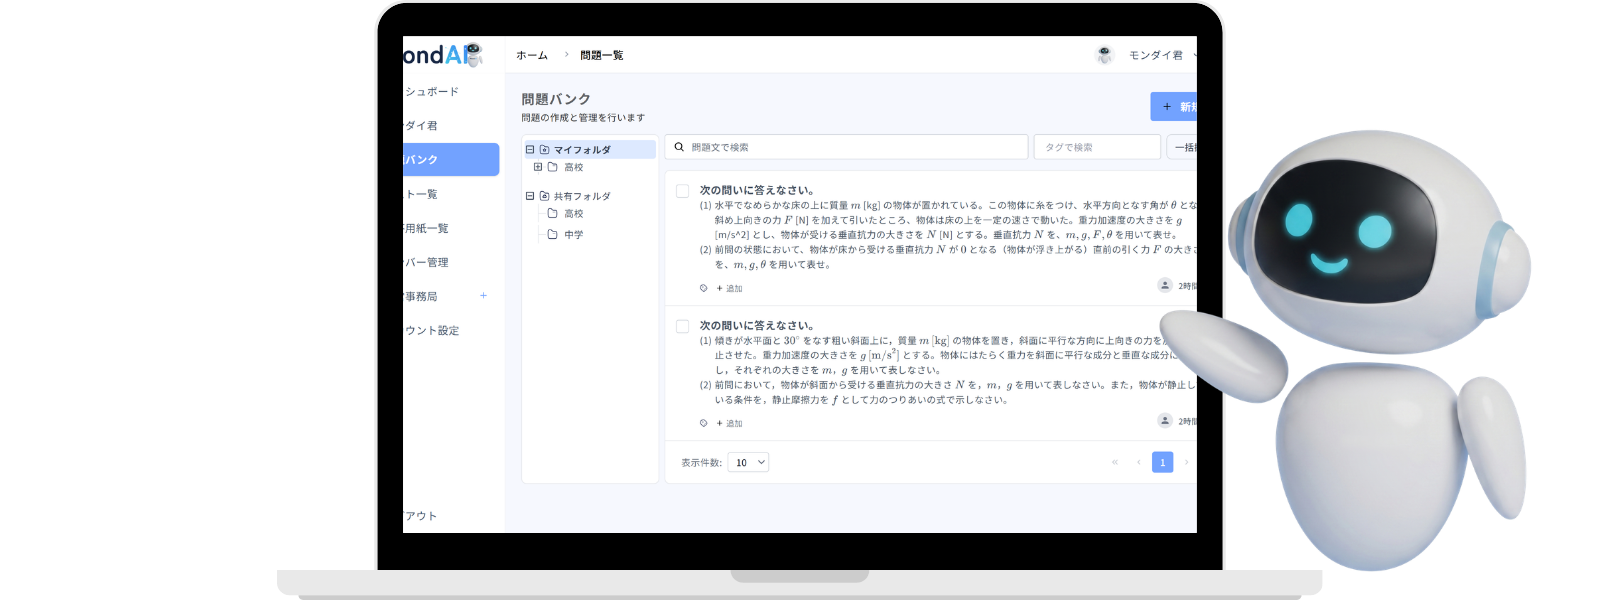Click the plus icon next to 事務局
Screen dimensions: 1600x600
click(x=483, y=296)
